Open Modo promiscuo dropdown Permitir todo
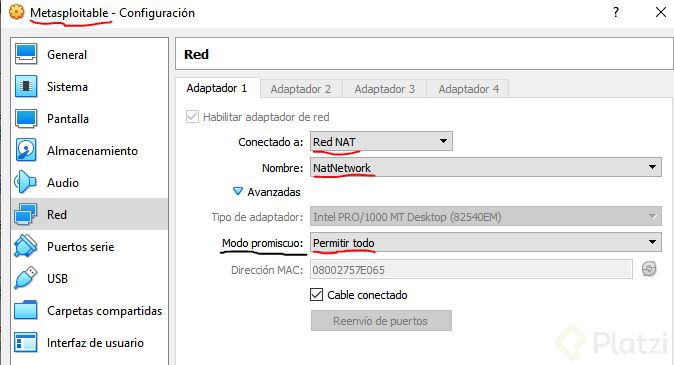674x365 pixels. [486, 242]
